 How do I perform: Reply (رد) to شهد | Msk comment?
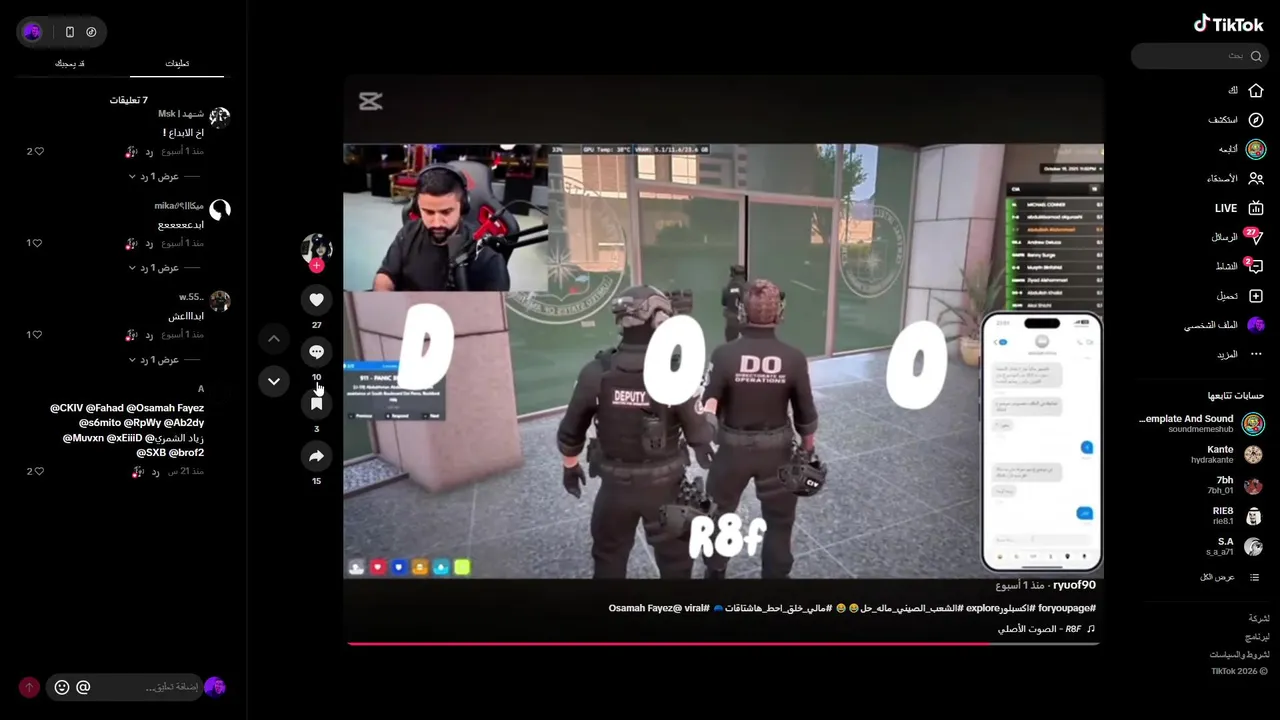[149, 151]
